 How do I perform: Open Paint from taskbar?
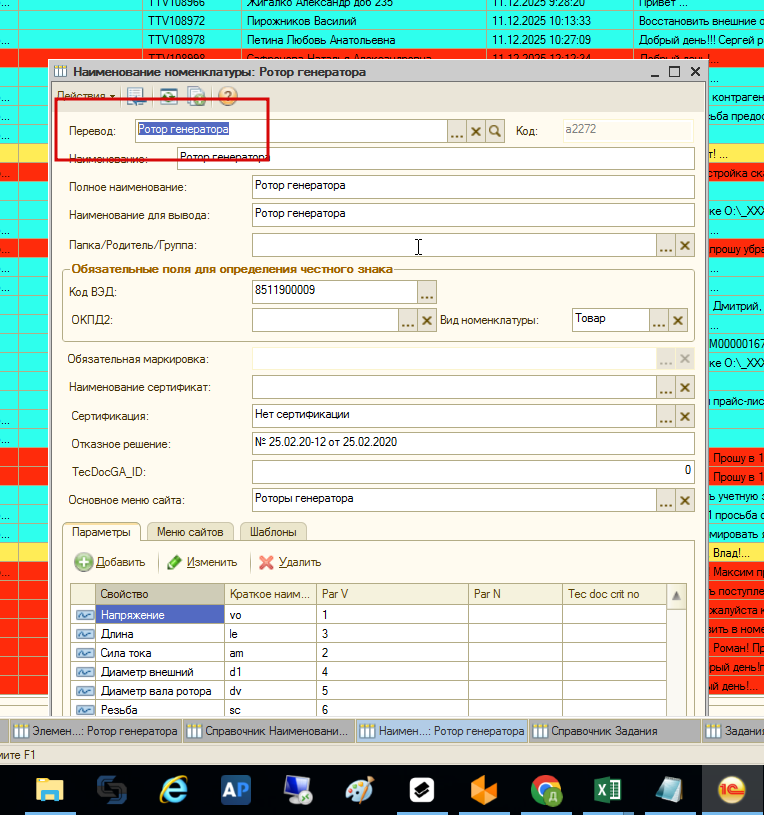point(359,790)
